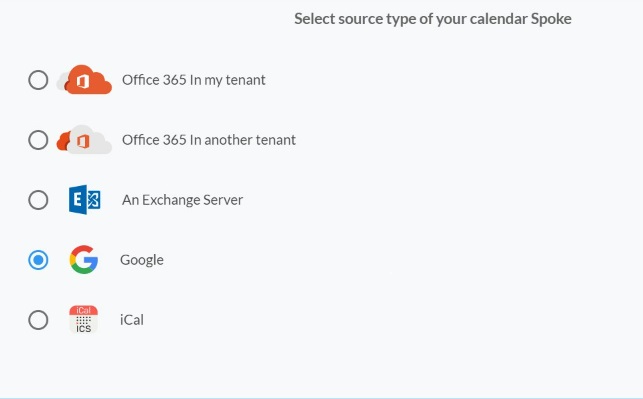Click the iCal ICS calendar icon
643x399 pixels.
[84, 319]
